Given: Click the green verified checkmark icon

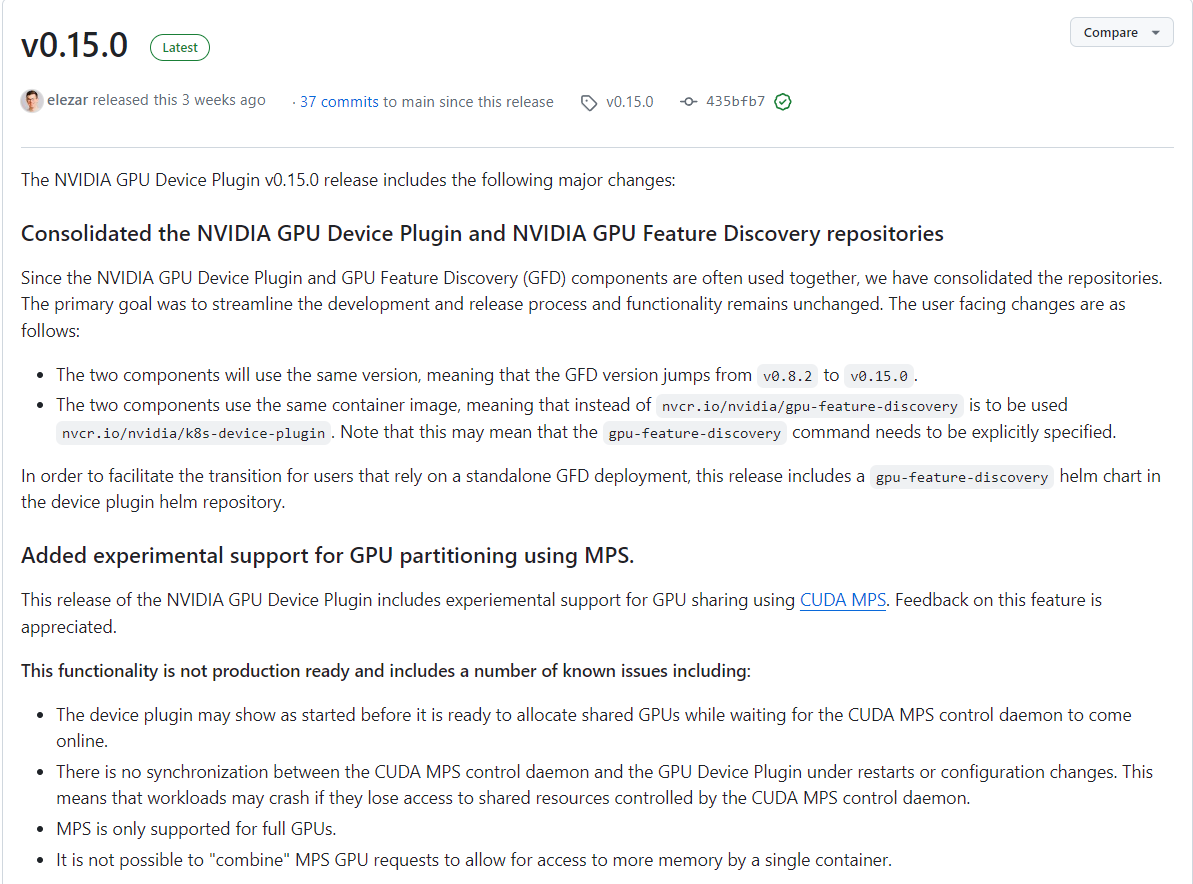Looking at the screenshot, I should 782,102.
